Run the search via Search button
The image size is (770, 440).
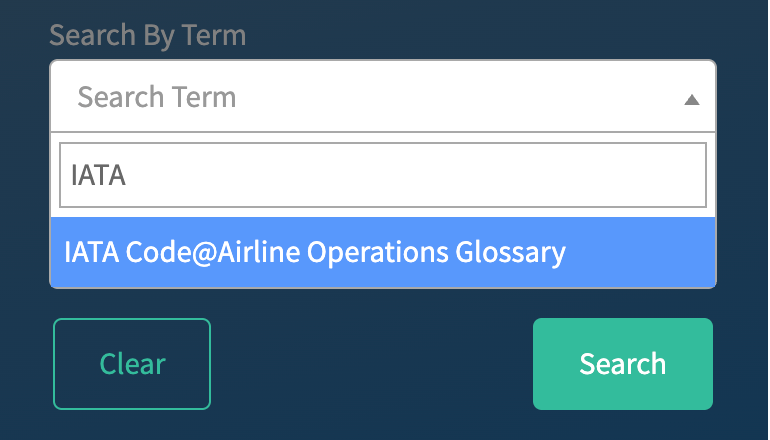[x=622, y=363]
